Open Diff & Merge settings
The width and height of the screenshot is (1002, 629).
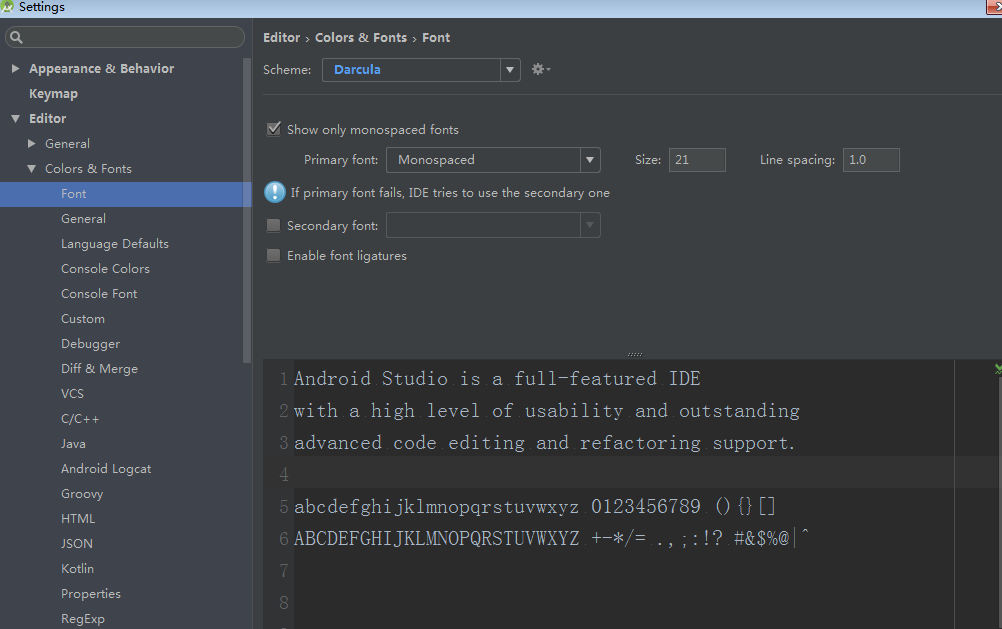click(99, 369)
